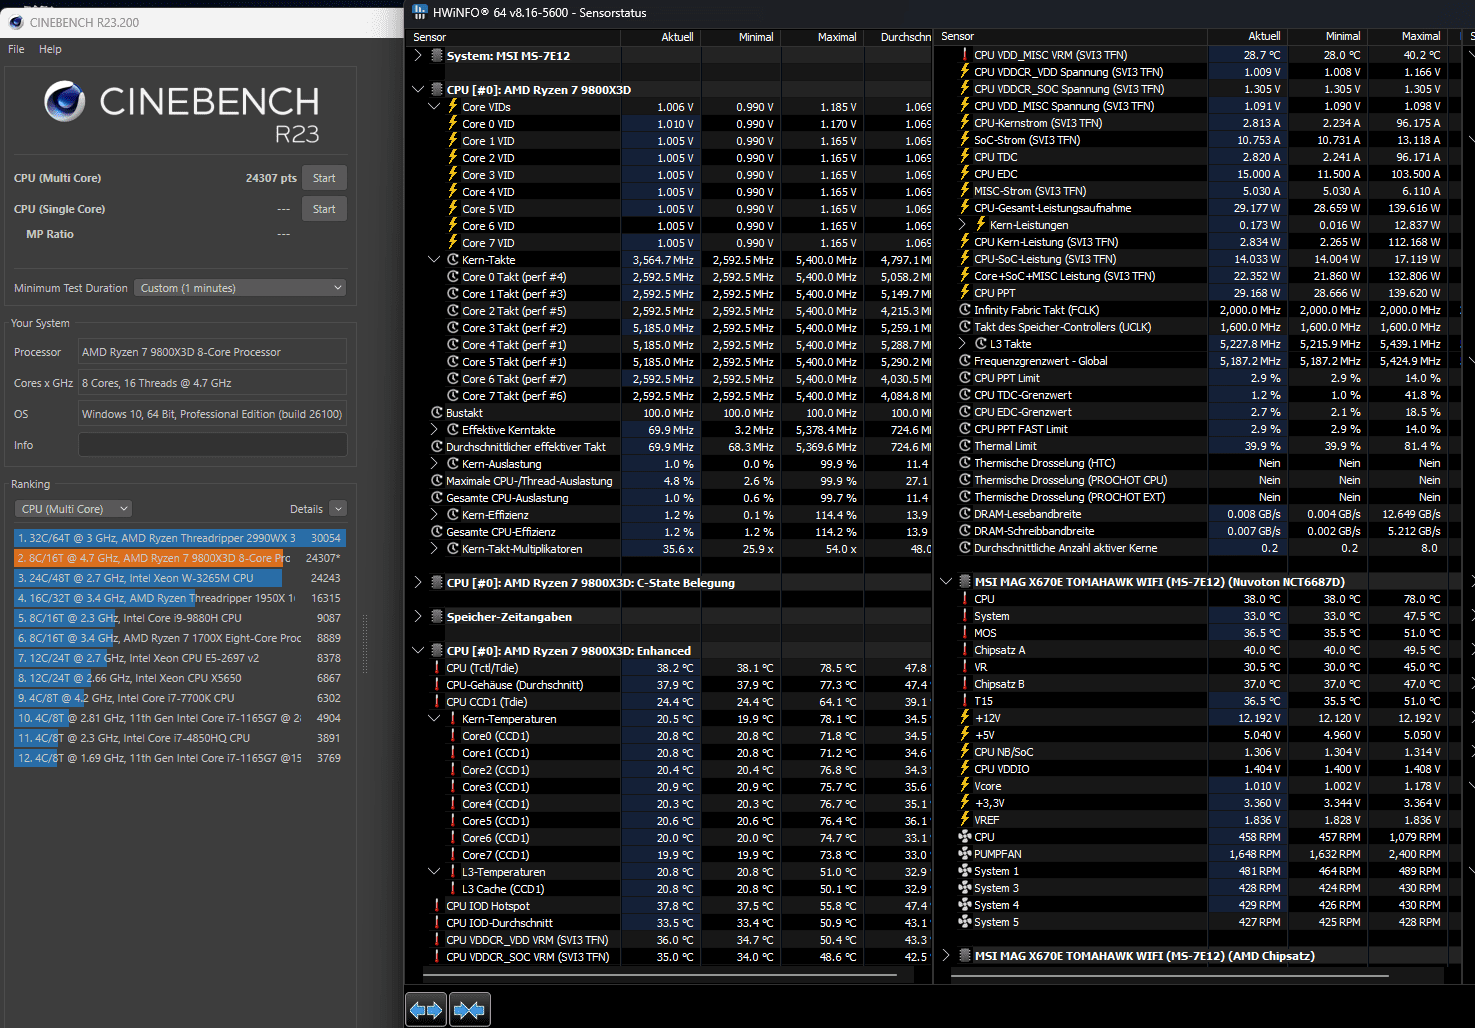
Task: Click the lightning icon beside CPU PPT
Action: tap(965, 292)
